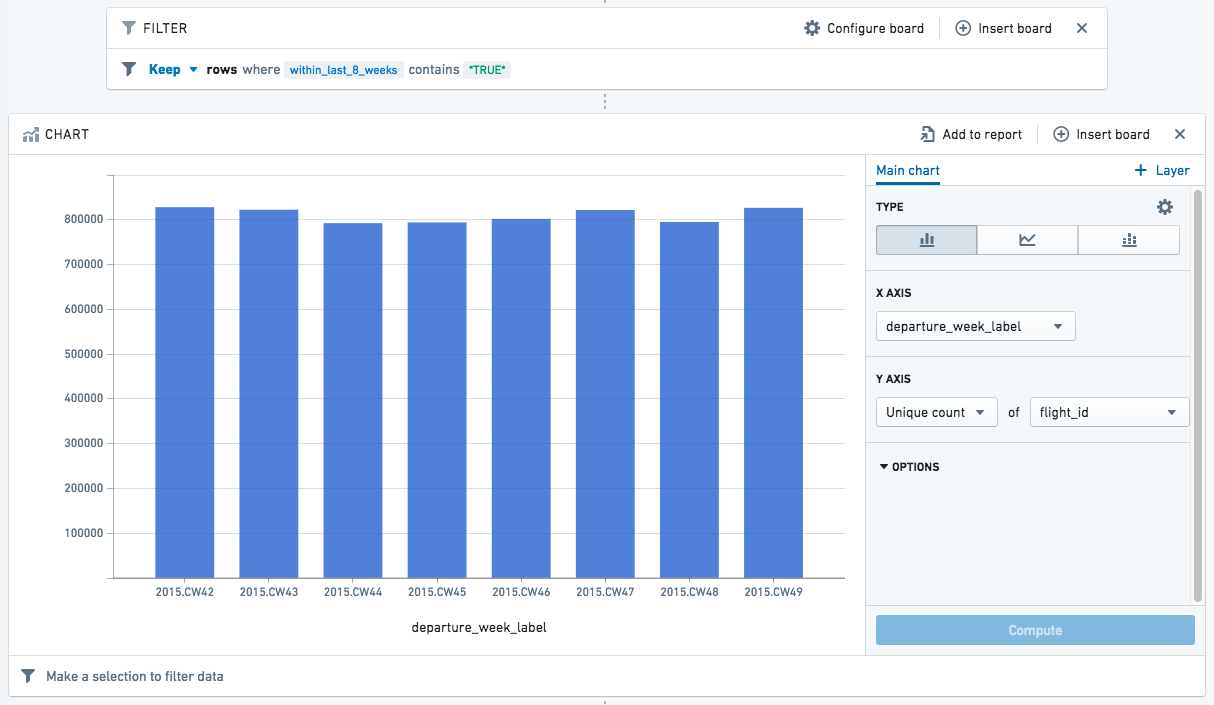Click the "TRUE" filter value tag
Image resolution: width=1214 pixels, height=705 pixels.
pyautogui.click(x=487, y=70)
